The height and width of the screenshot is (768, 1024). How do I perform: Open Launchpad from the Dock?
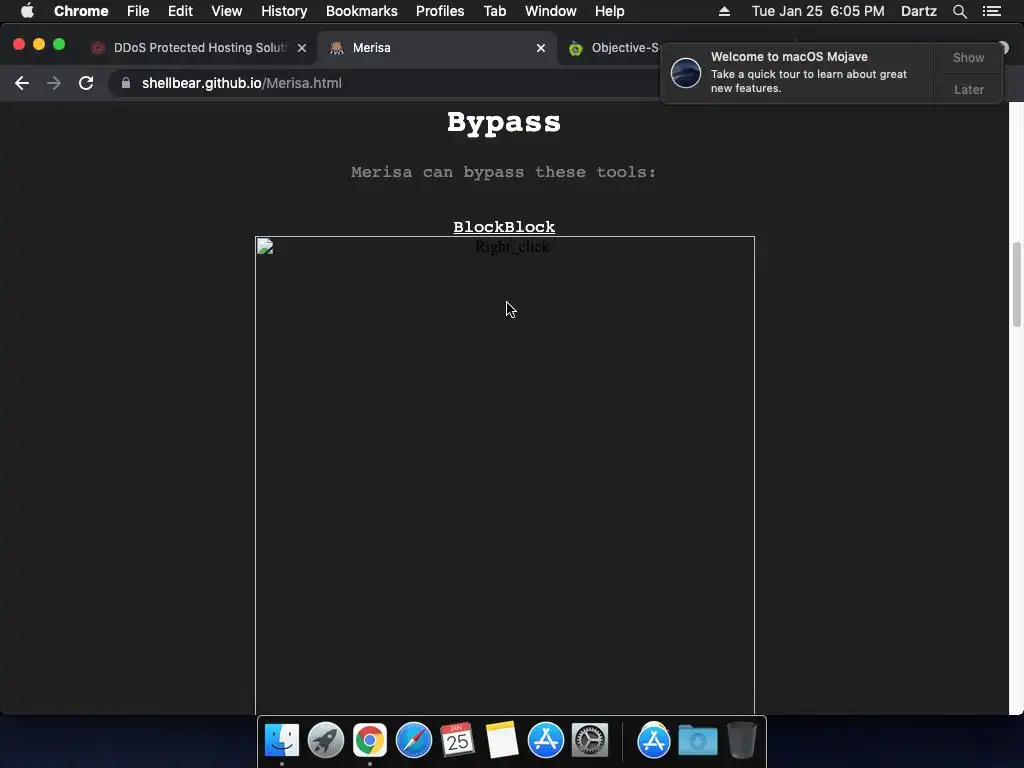326,740
